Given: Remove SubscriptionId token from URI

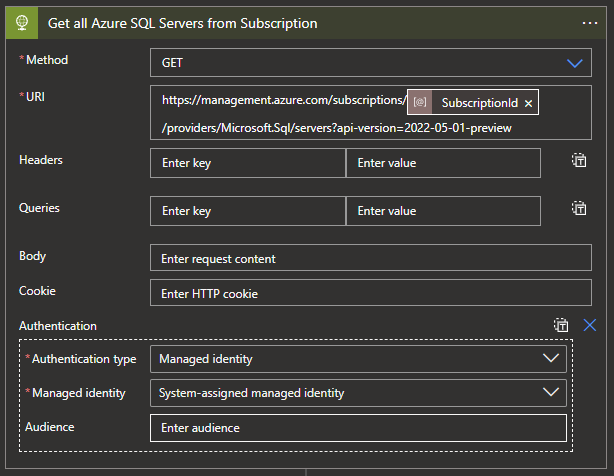Looking at the screenshot, I should click(528, 103).
